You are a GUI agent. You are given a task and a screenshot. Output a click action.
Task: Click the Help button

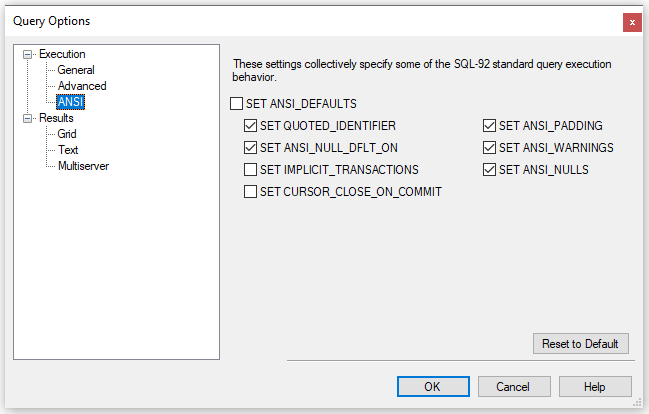pyautogui.click(x=595, y=386)
